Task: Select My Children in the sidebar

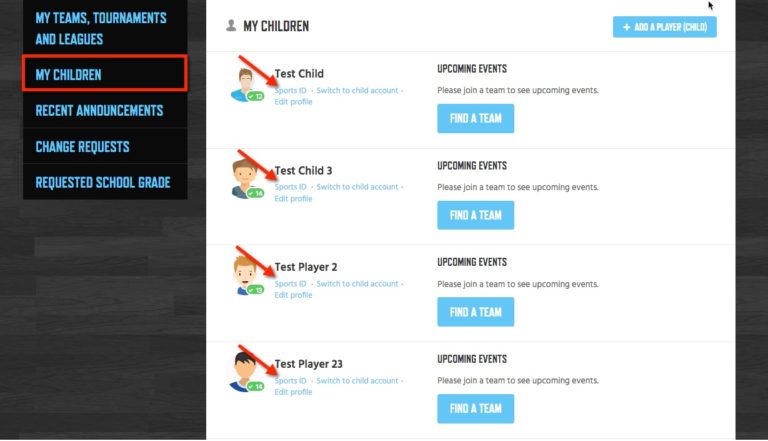Action: 105,74
